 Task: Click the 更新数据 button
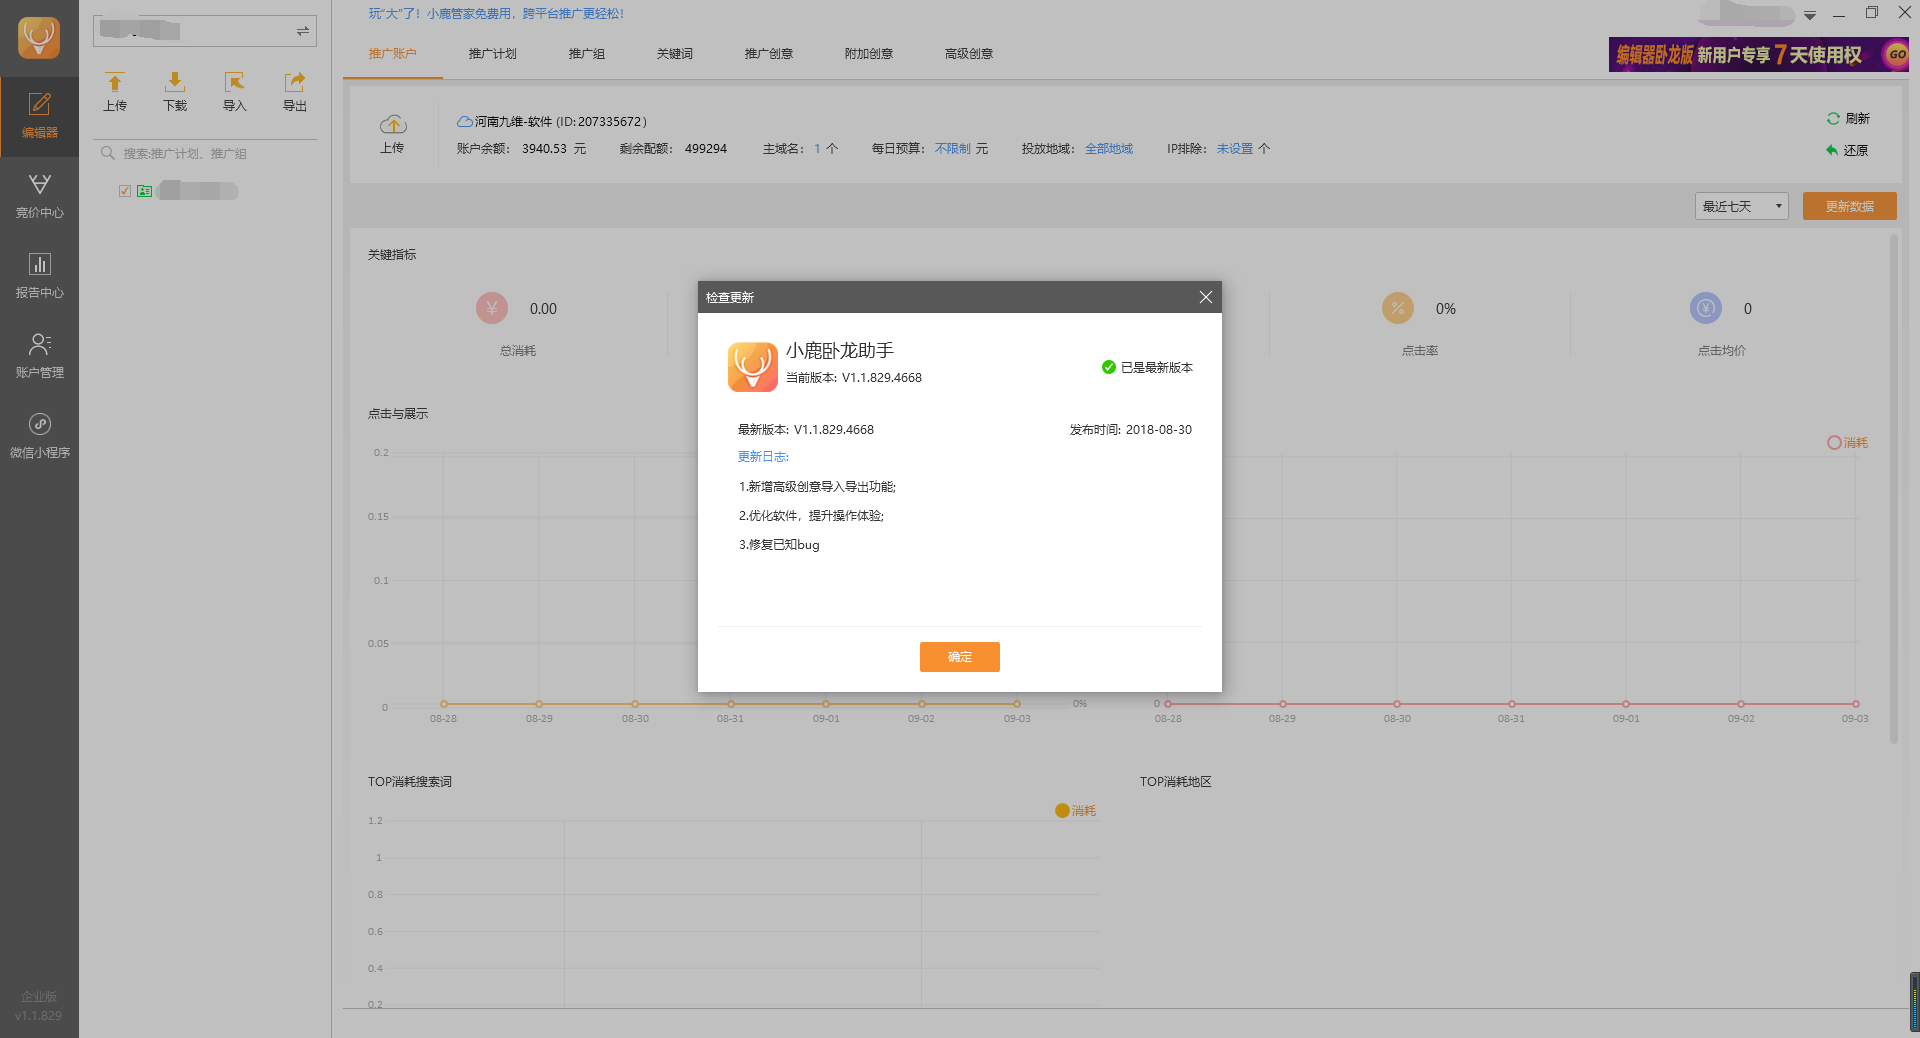click(x=1850, y=206)
